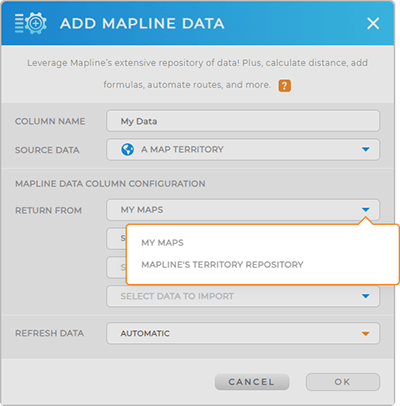Image resolution: width=400 pixels, height=406 pixels.
Task: Click the orange help question mark icon
Action: coord(284,86)
